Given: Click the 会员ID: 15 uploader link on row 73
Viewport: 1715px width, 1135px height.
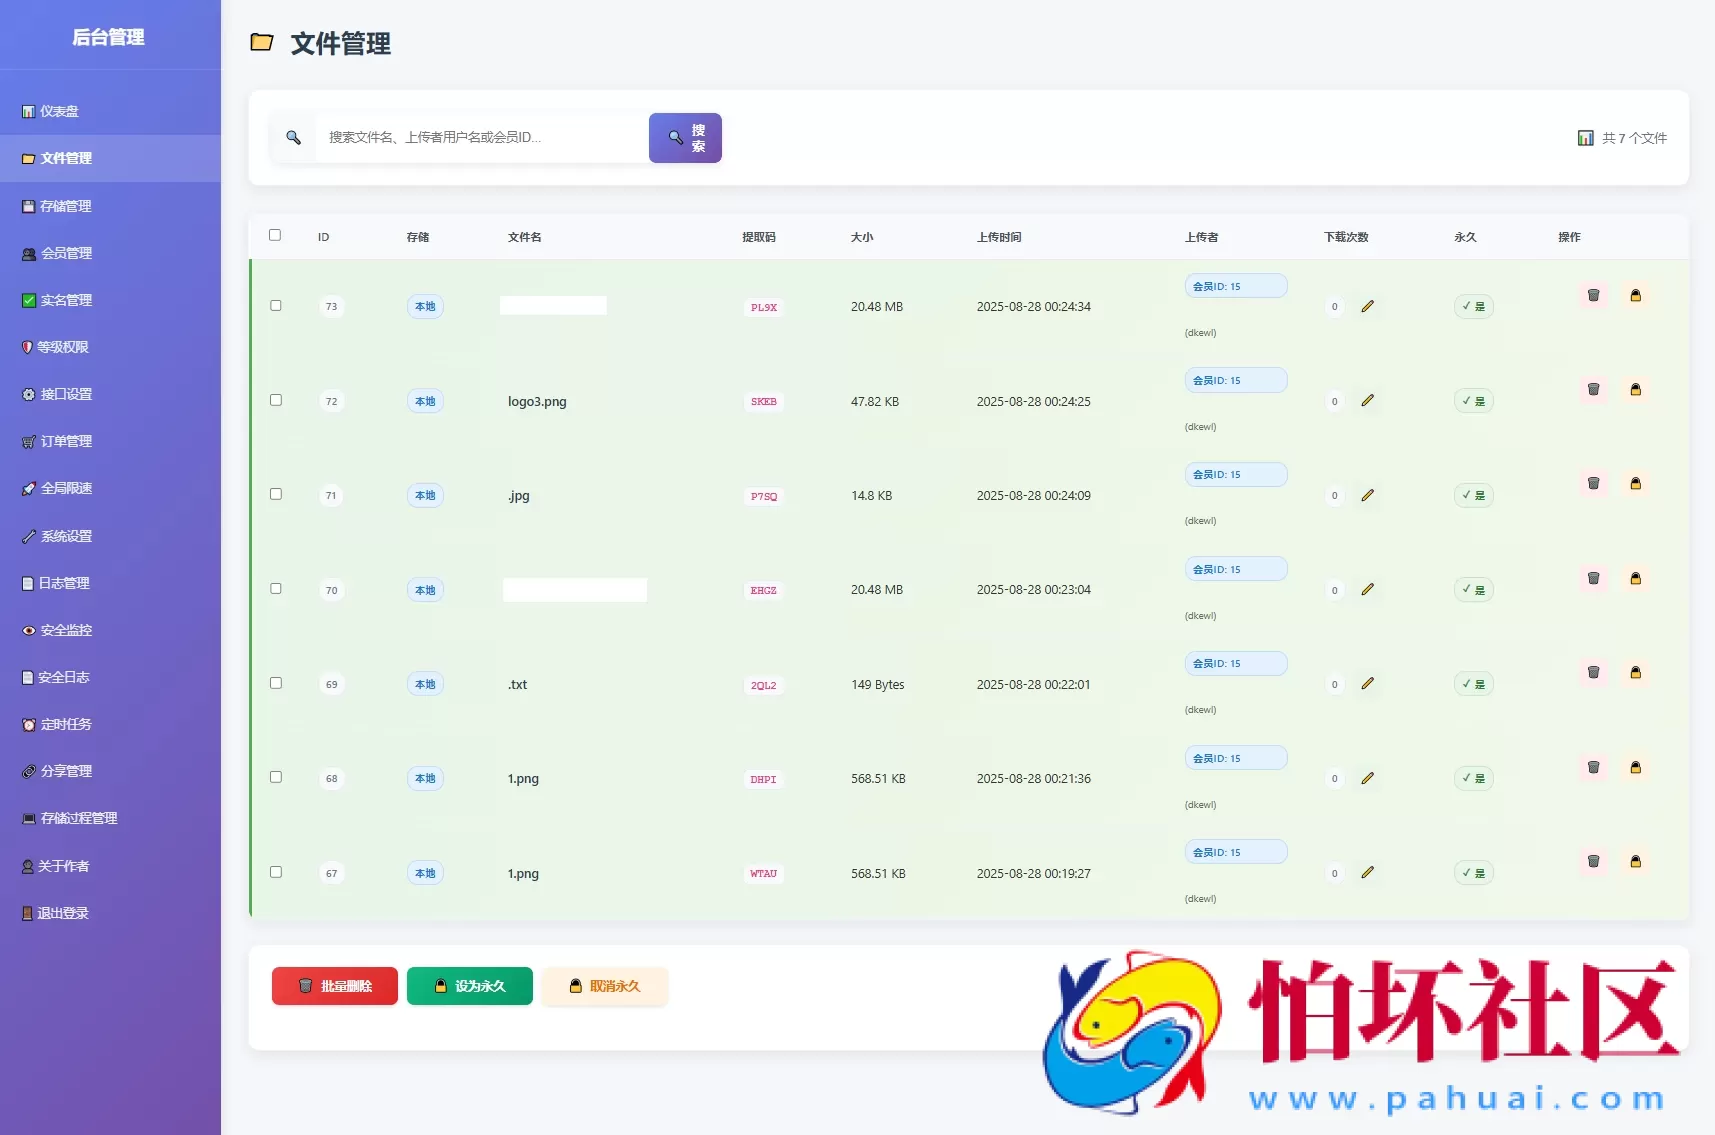Looking at the screenshot, I should point(1235,285).
